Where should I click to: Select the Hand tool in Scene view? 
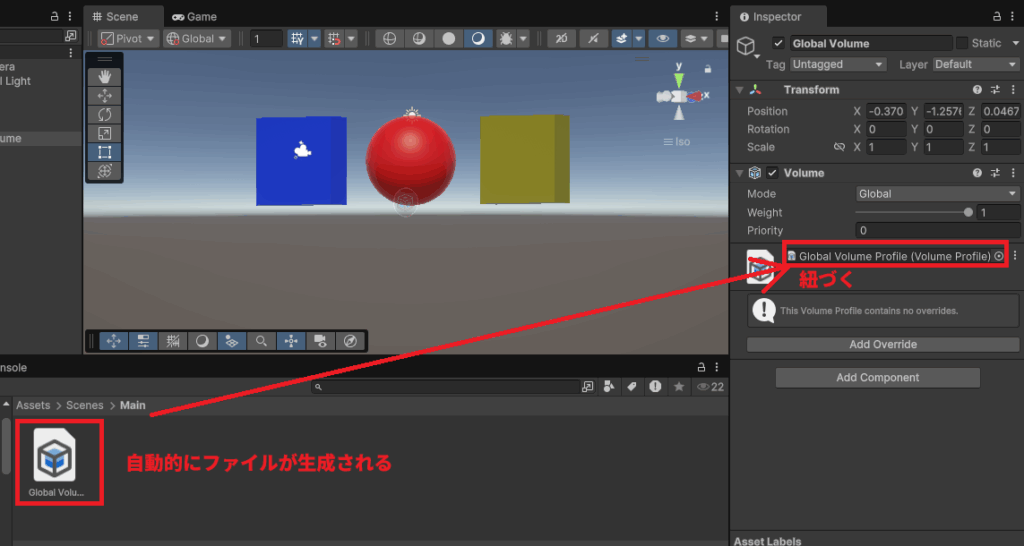(x=104, y=77)
